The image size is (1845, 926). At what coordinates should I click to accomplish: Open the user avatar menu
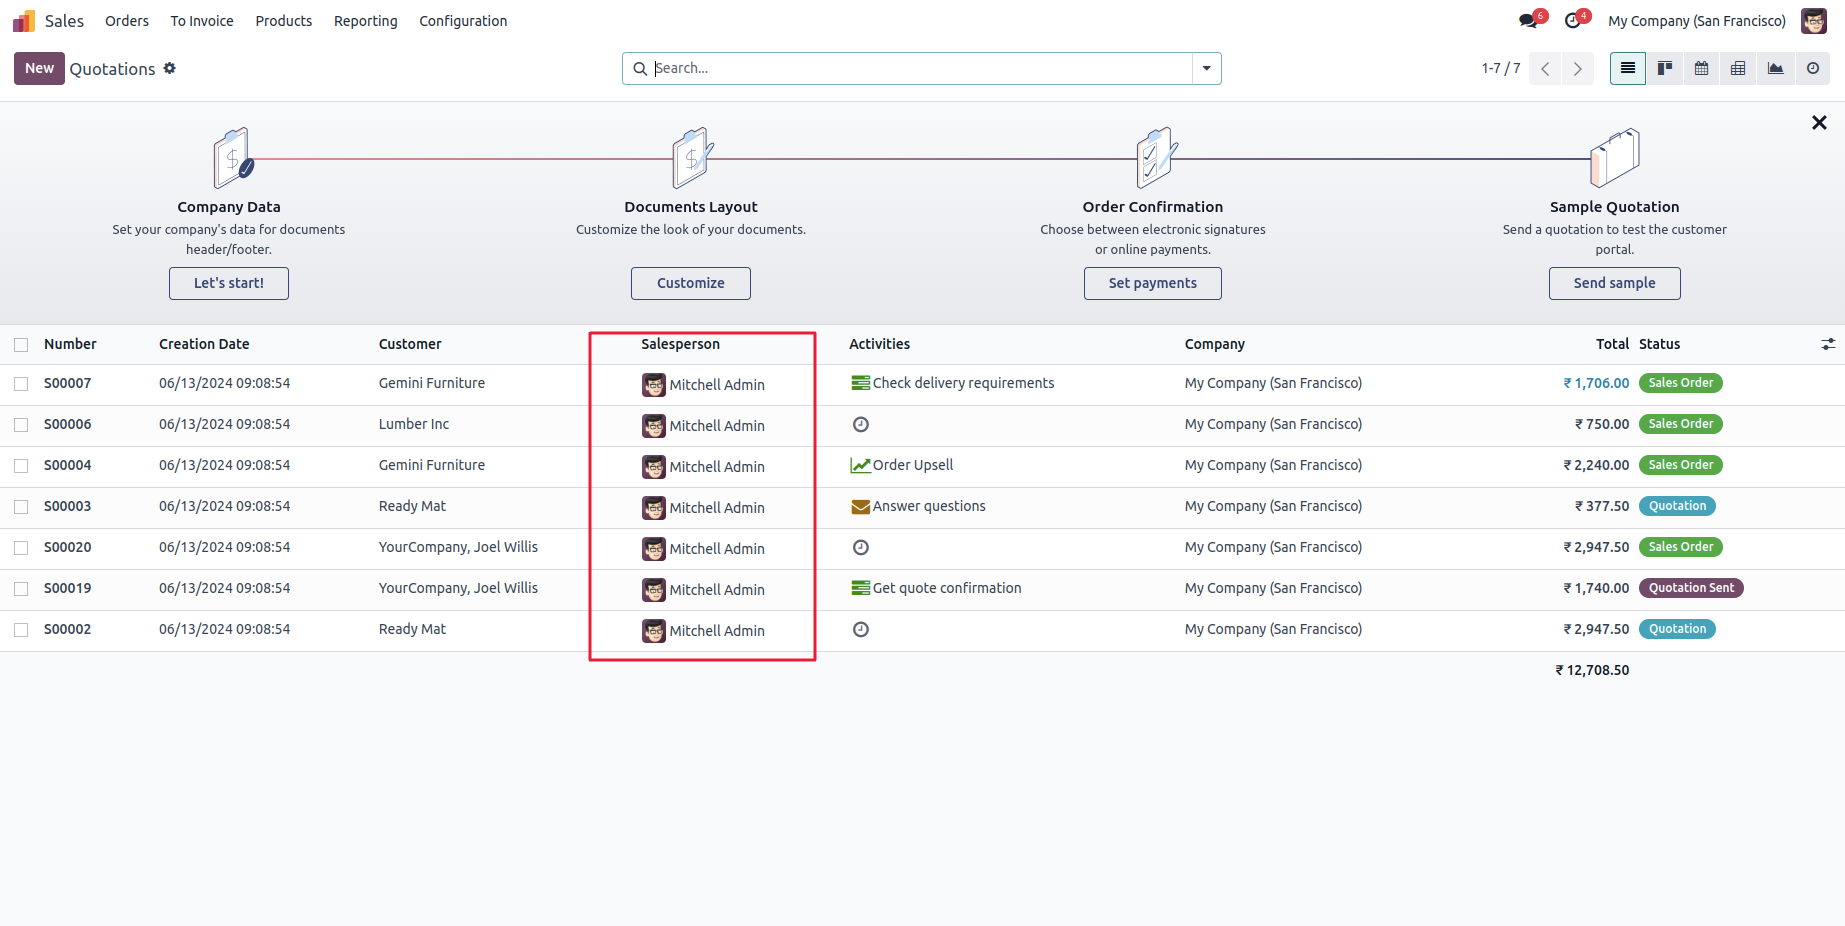coord(1813,21)
